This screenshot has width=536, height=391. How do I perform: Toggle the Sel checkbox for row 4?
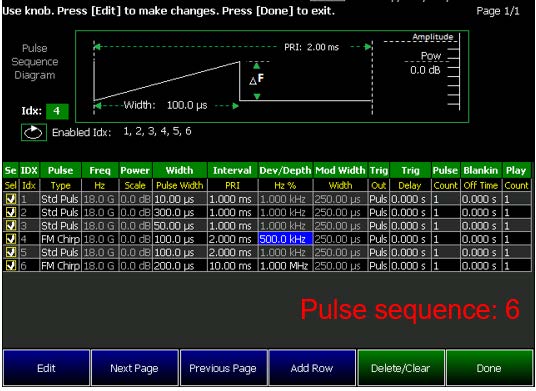pyautogui.click(x=11, y=239)
